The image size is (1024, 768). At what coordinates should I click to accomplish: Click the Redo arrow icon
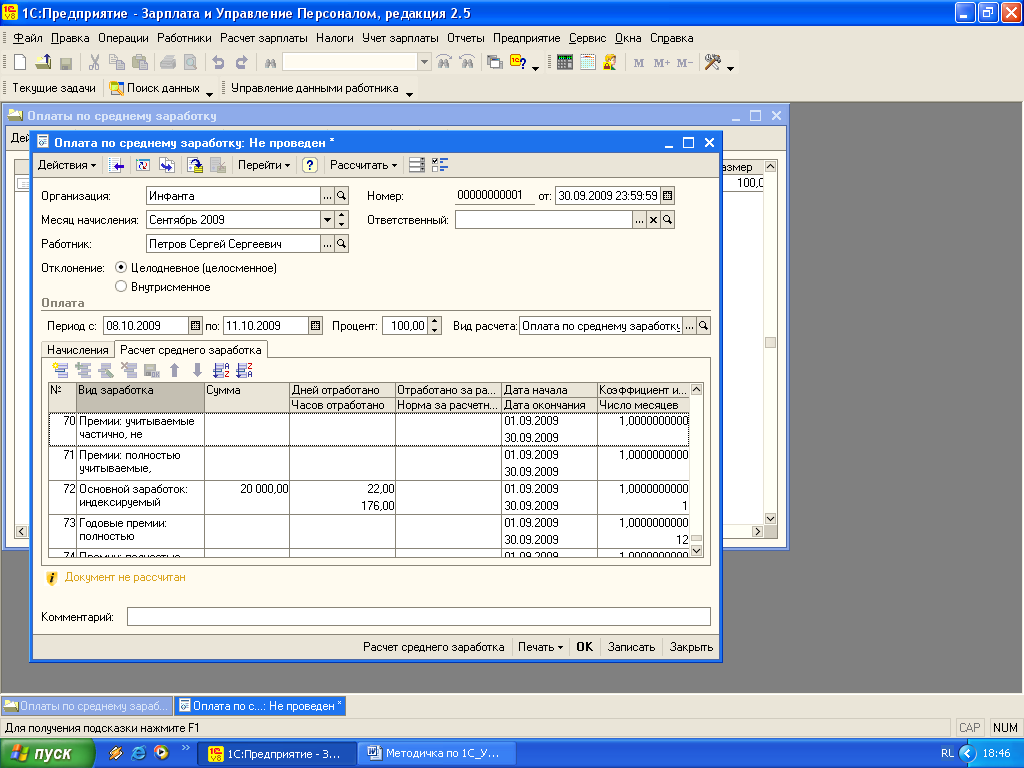click(242, 62)
